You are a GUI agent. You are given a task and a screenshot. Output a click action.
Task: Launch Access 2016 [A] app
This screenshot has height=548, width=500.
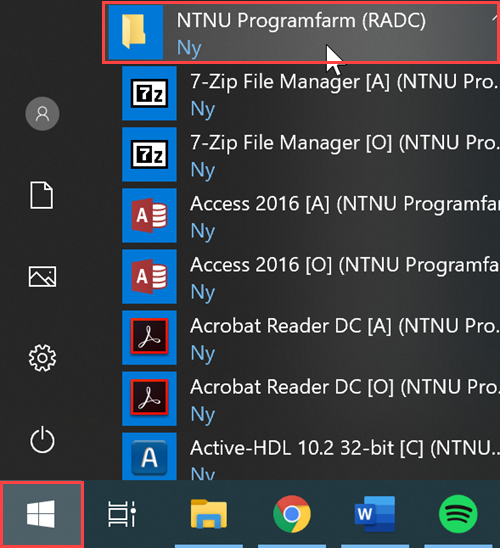pyautogui.click(x=311, y=216)
